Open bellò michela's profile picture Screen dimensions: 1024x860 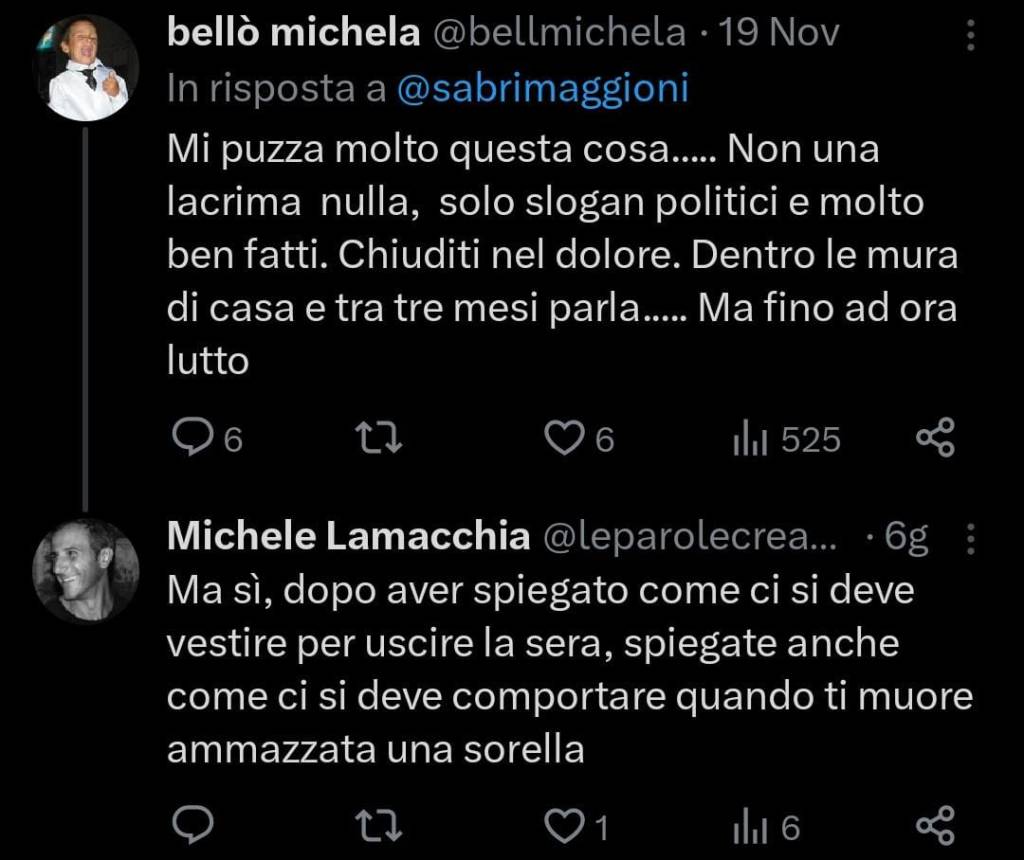[86, 68]
